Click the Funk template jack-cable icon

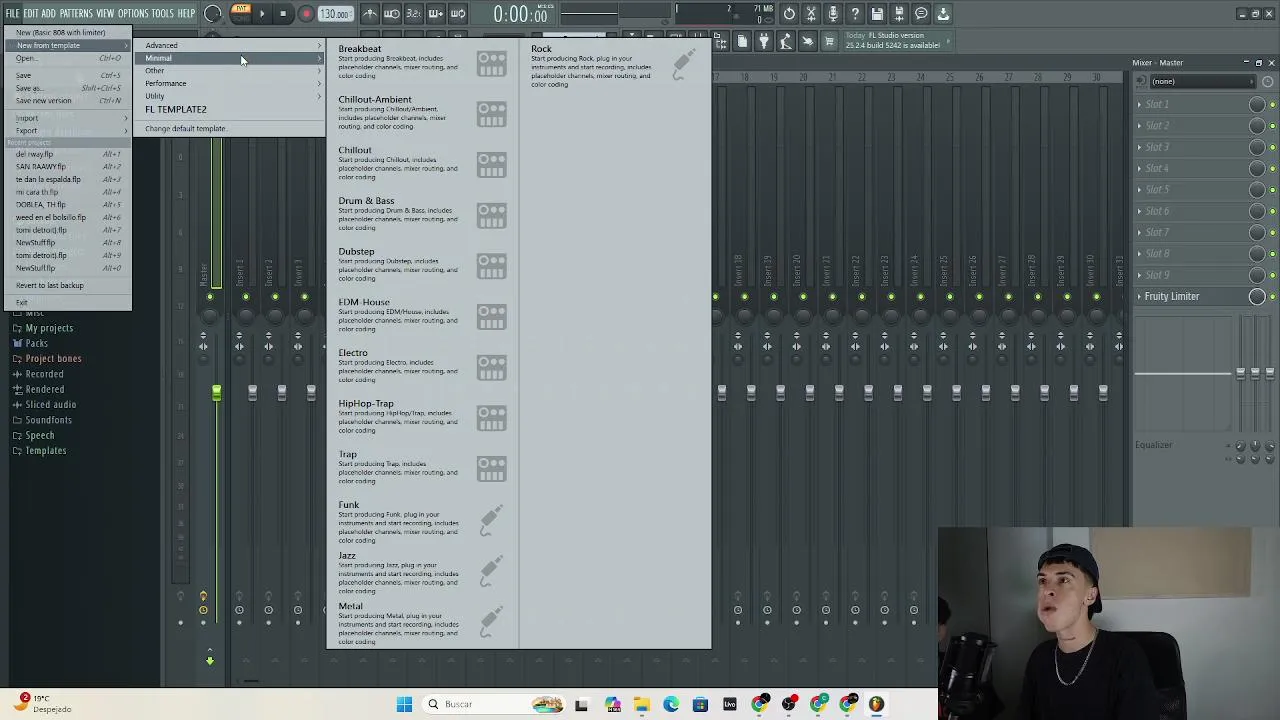pos(490,519)
